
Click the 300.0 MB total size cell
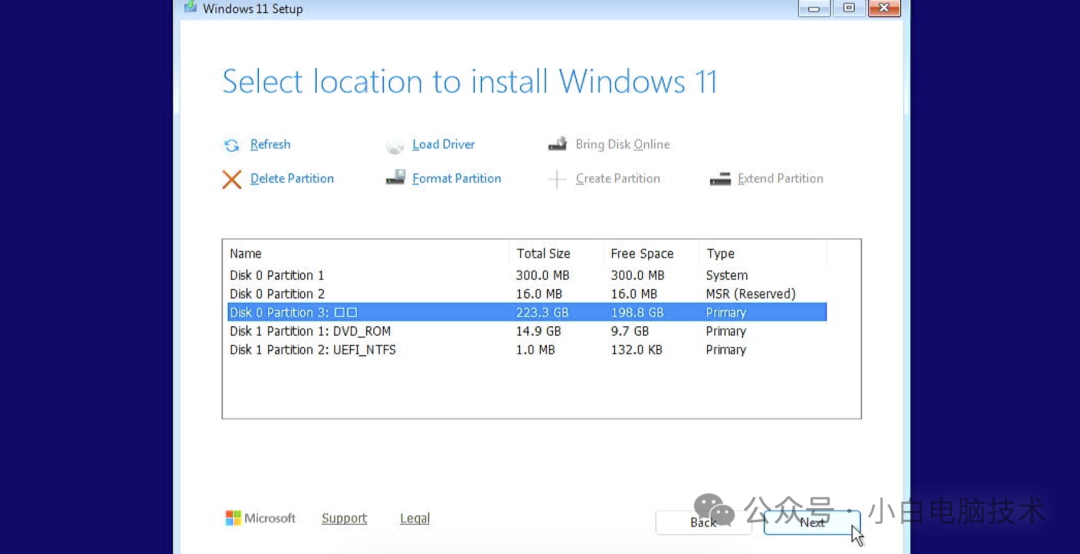[x=543, y=275]
